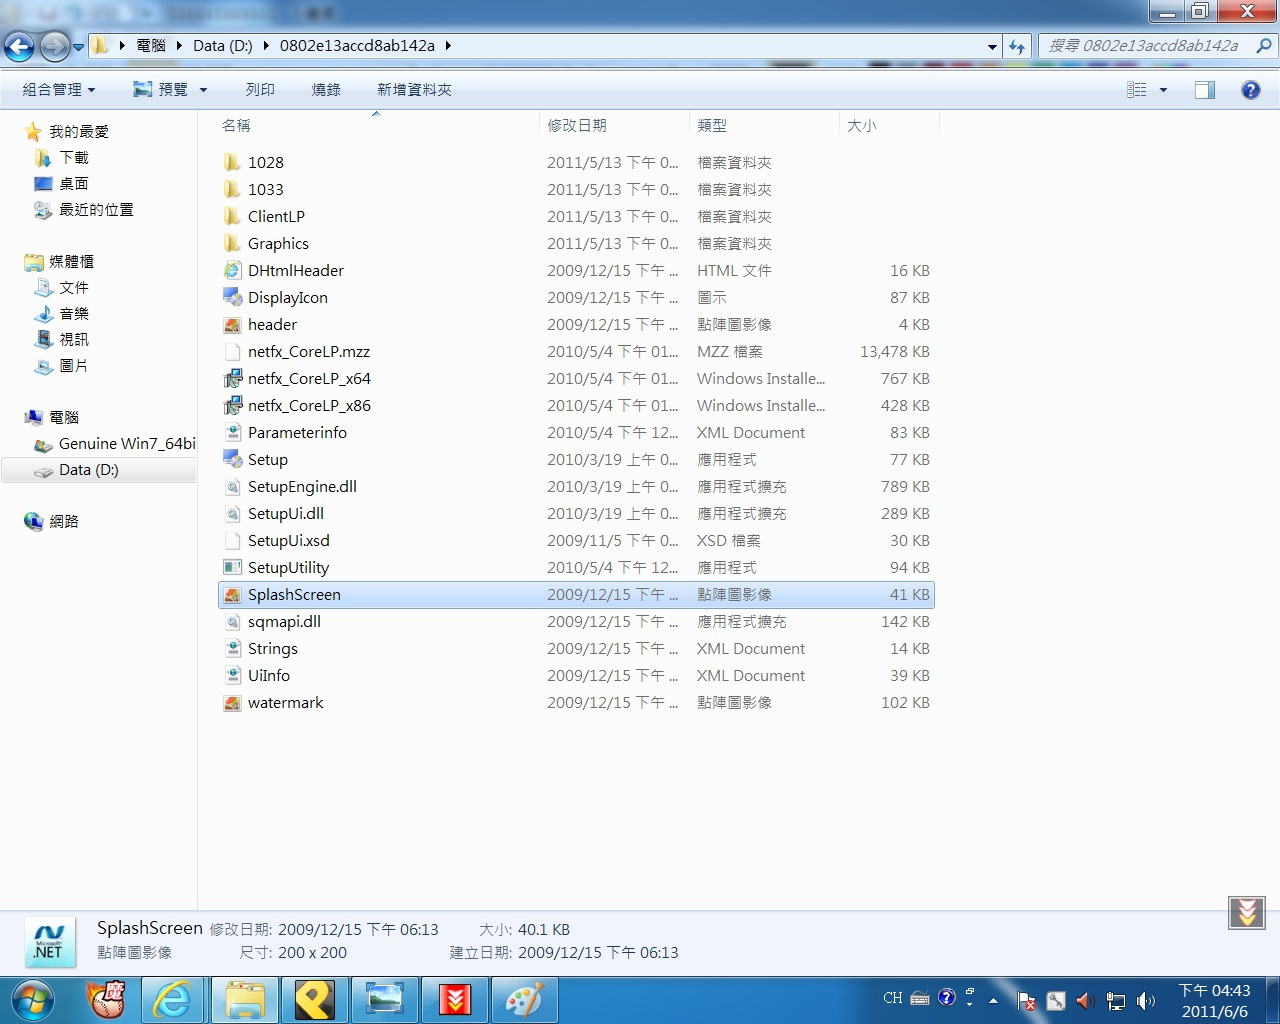1280x1024 pixels.
Task: Refresh the address bar location
Action: [x=1017, y=46]
